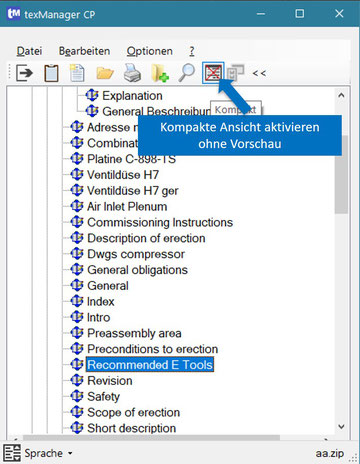Click the open folder toolbar icon
Viewport: 360px width, 464px height.
[105, 73]
